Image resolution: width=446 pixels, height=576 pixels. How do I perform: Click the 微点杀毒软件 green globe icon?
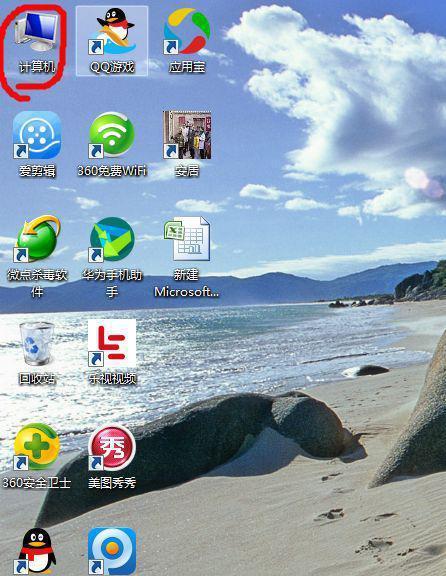37,238
